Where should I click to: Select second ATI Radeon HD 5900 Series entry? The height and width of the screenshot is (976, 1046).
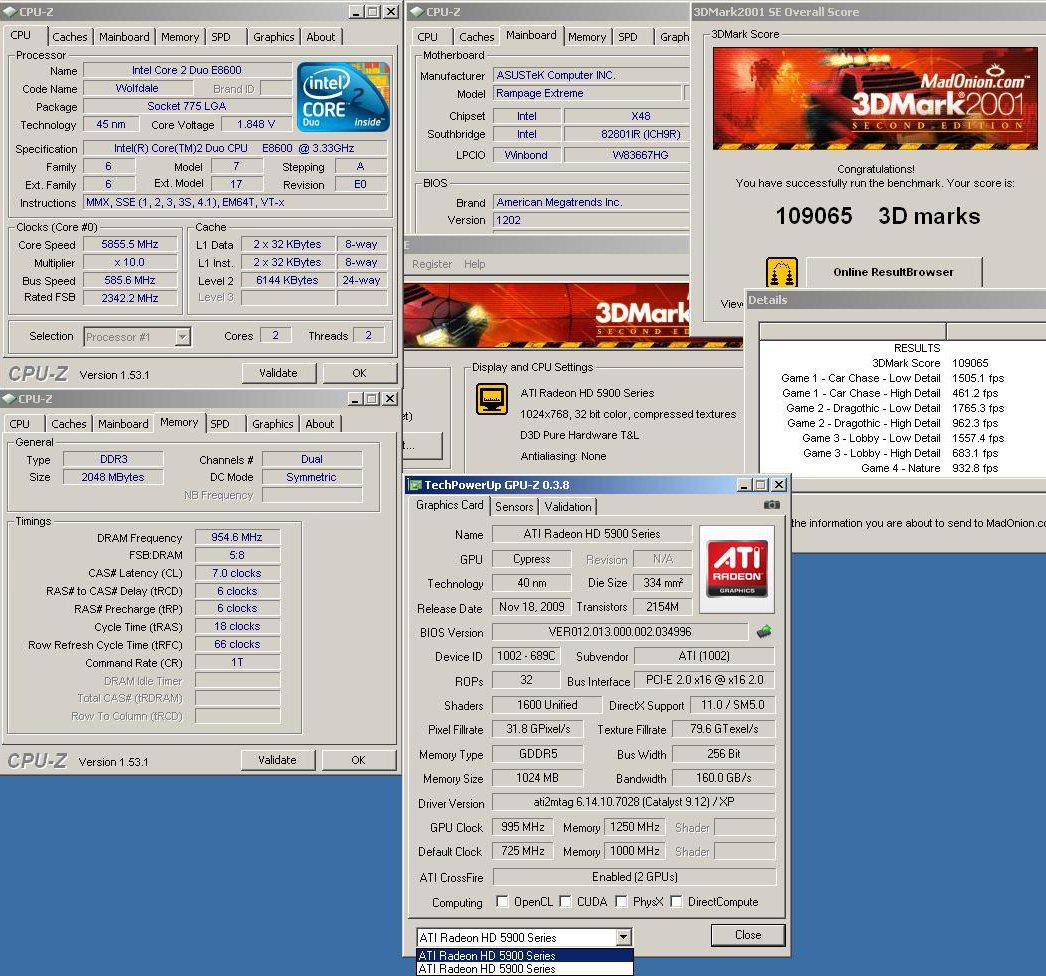click(x=524, y=969)
